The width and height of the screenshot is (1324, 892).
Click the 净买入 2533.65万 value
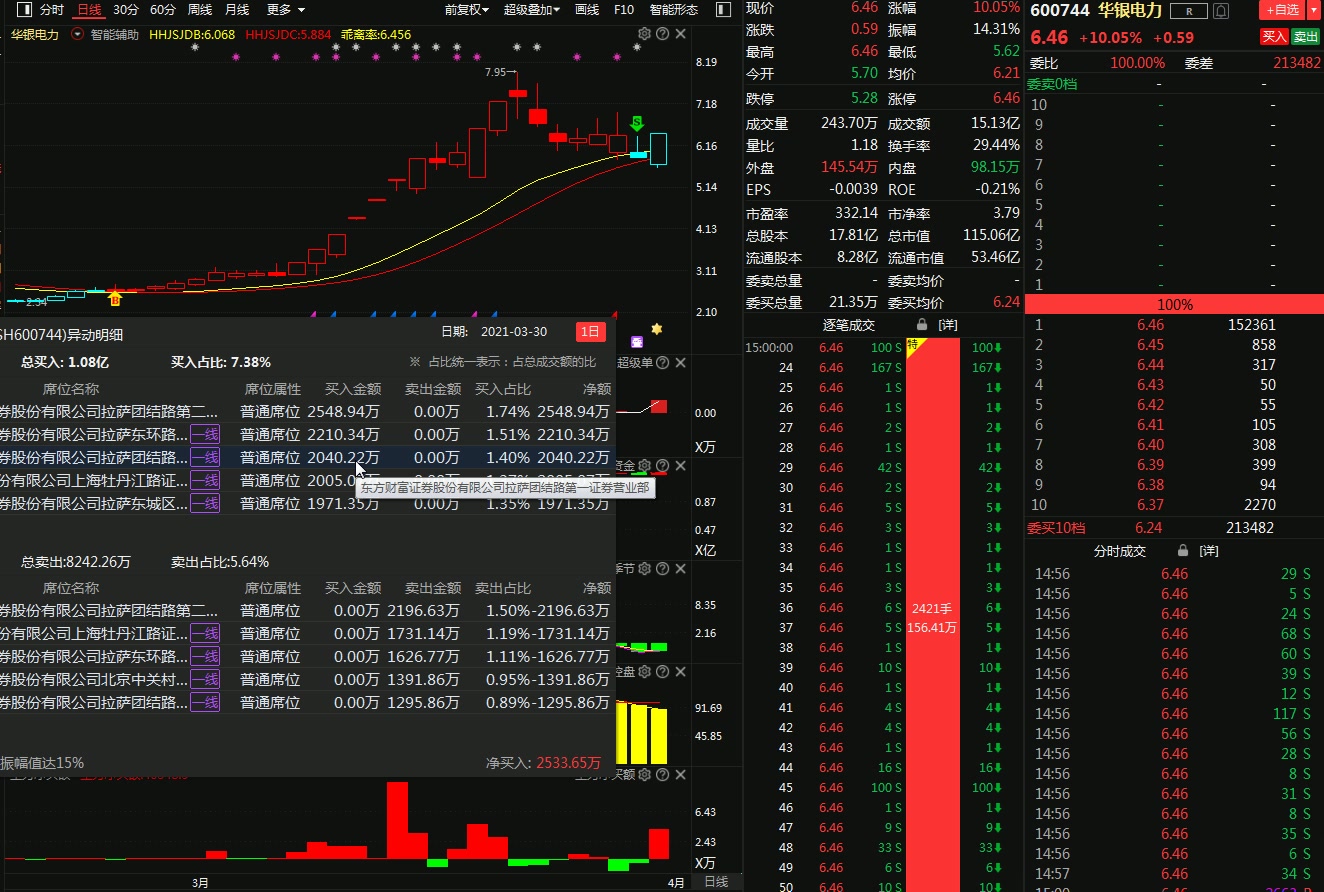(569, 763)
